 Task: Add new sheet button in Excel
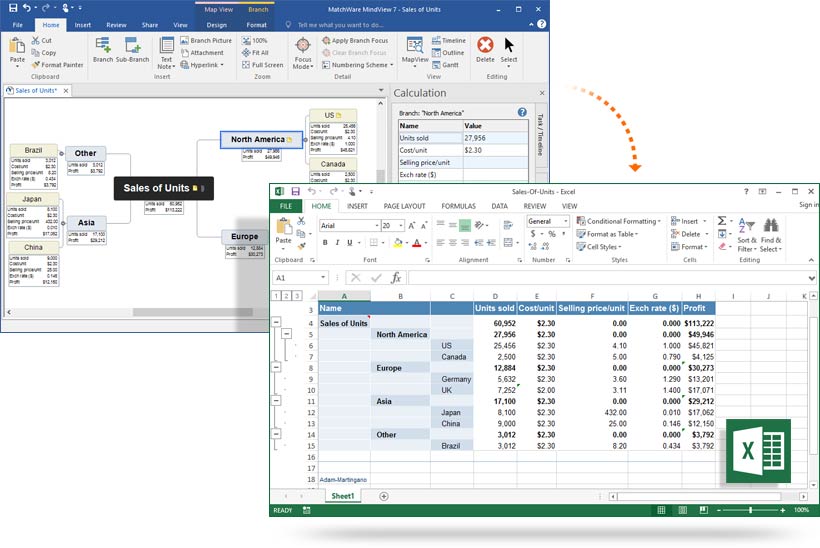tap(383, 496)
